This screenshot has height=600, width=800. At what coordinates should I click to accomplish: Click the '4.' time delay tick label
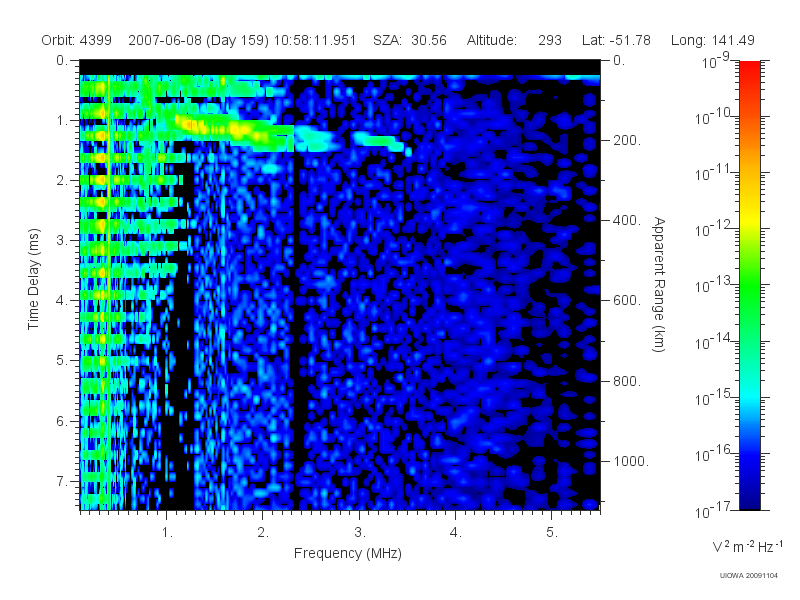[62, 301]
